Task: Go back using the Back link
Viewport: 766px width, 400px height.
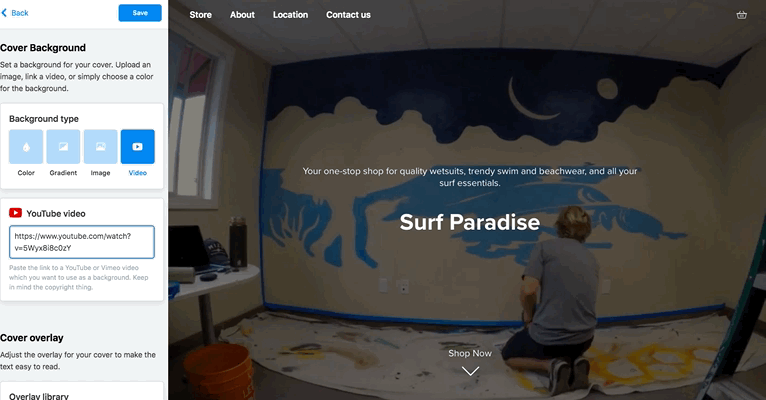Action: (x=15, y=13)
